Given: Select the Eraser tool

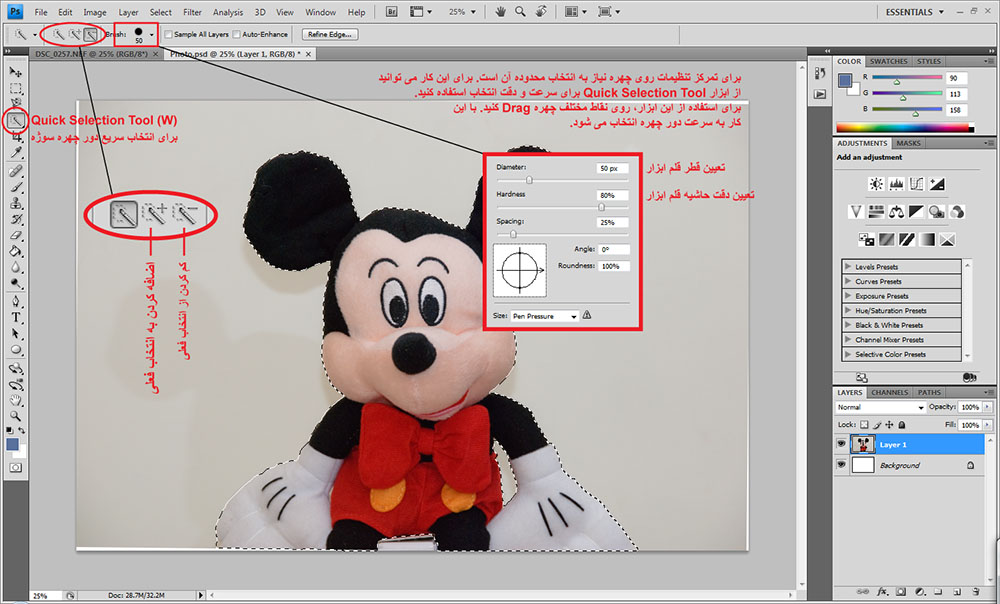Looking at the screenshot, I should (x=16, y=235).
